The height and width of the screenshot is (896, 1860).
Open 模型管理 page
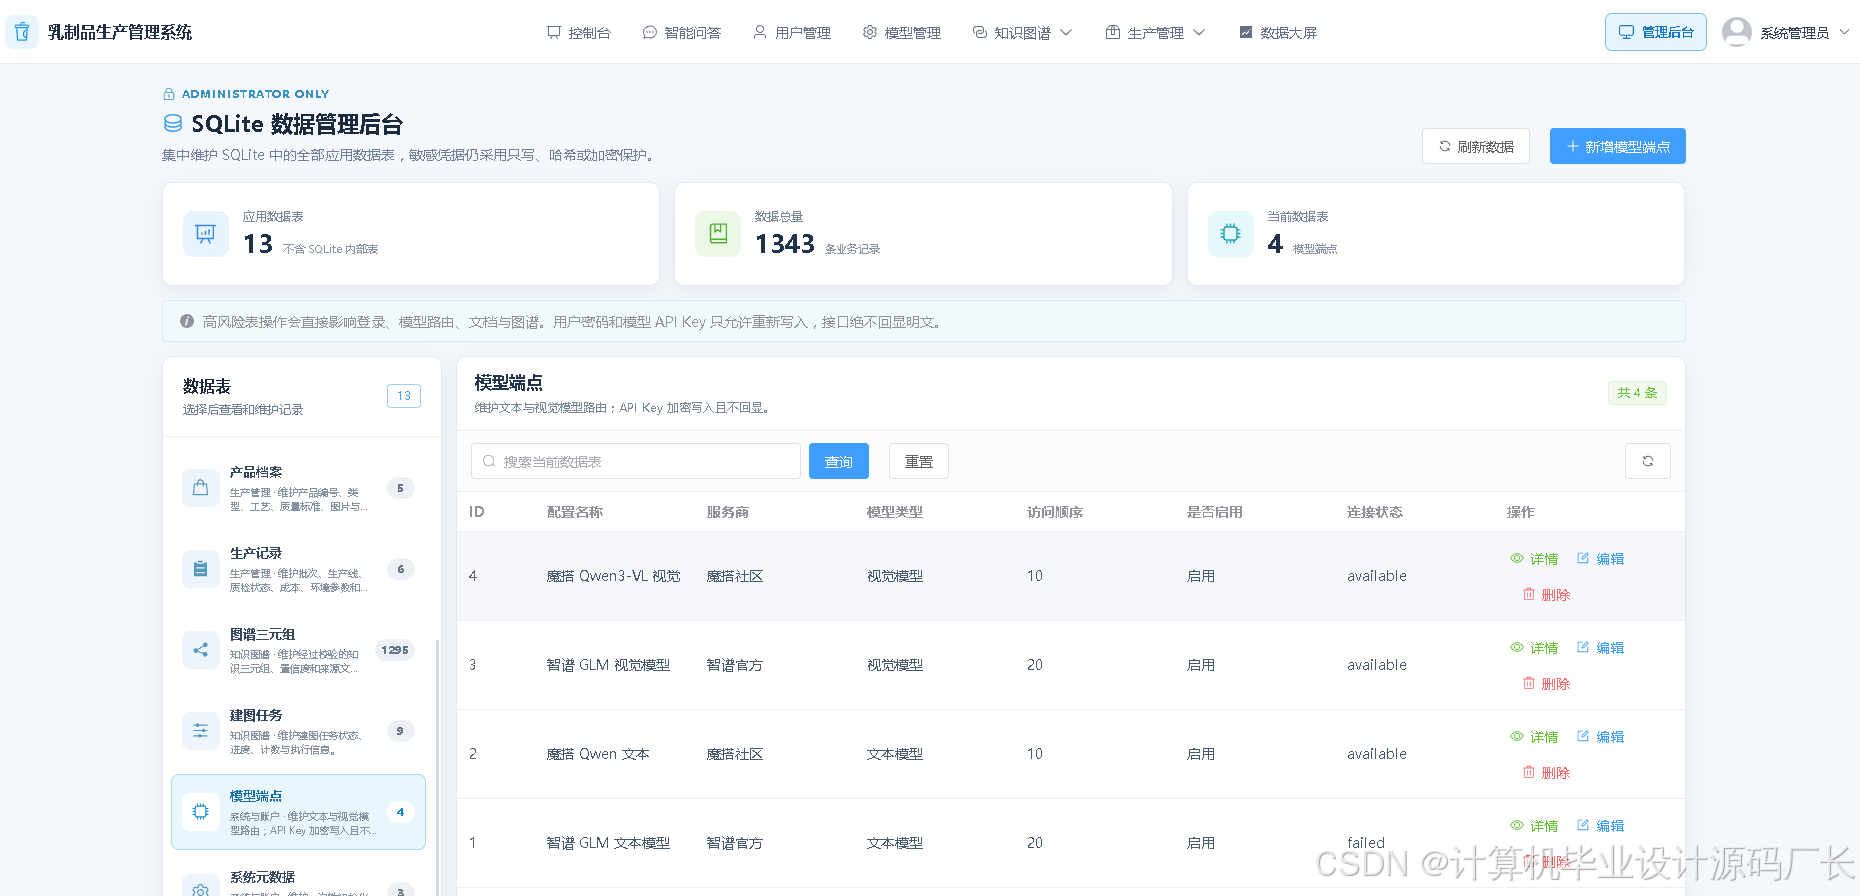click(x=901, y=33)
